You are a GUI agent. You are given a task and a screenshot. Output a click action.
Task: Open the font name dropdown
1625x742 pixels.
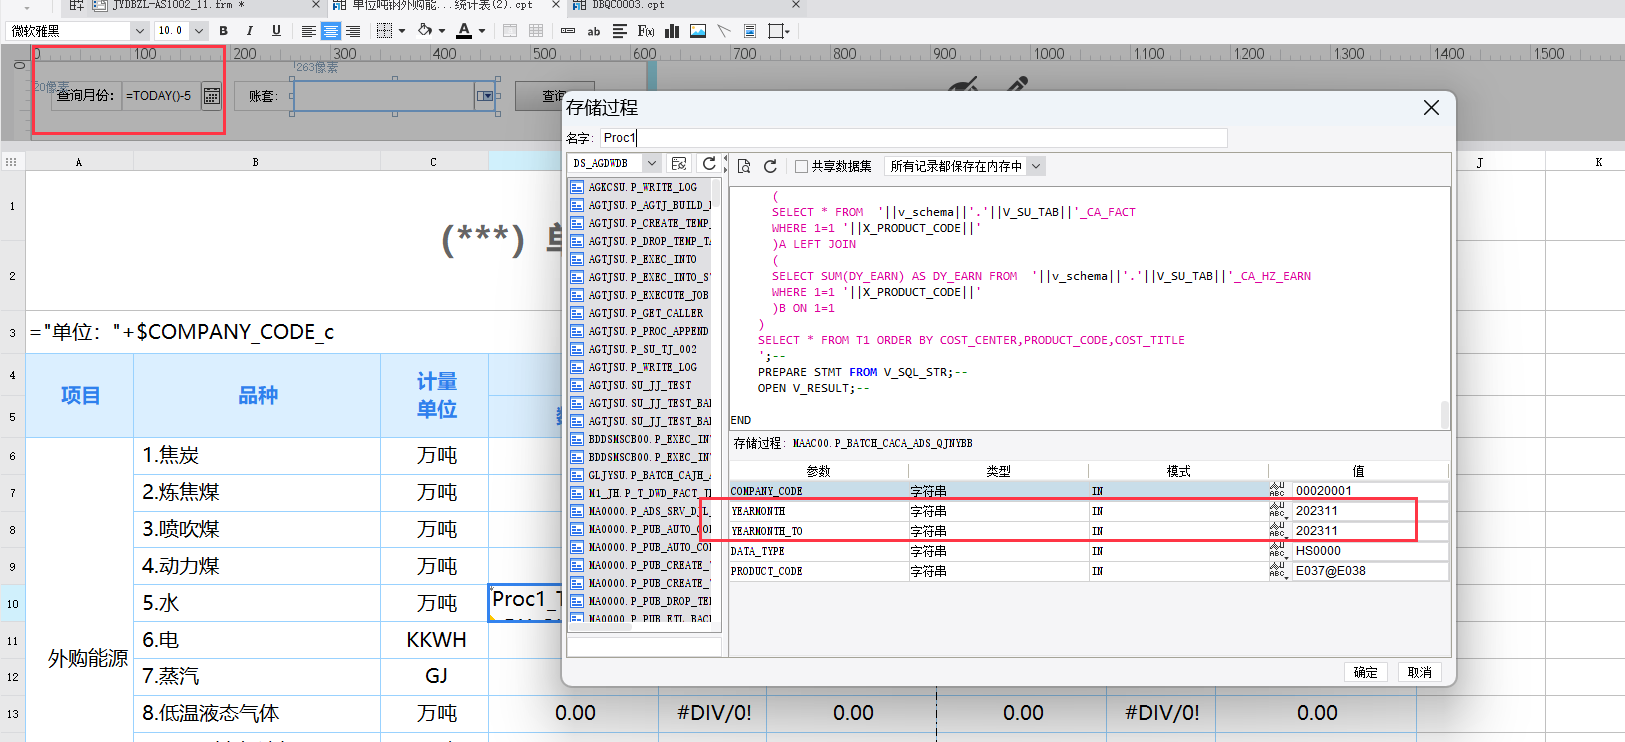coord(139,31)
